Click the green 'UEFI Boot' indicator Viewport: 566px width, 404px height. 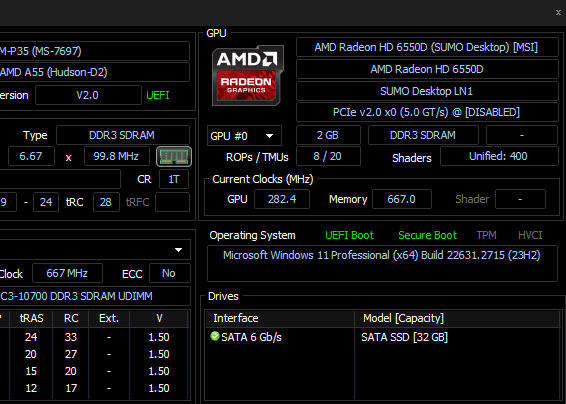[349, 235]
